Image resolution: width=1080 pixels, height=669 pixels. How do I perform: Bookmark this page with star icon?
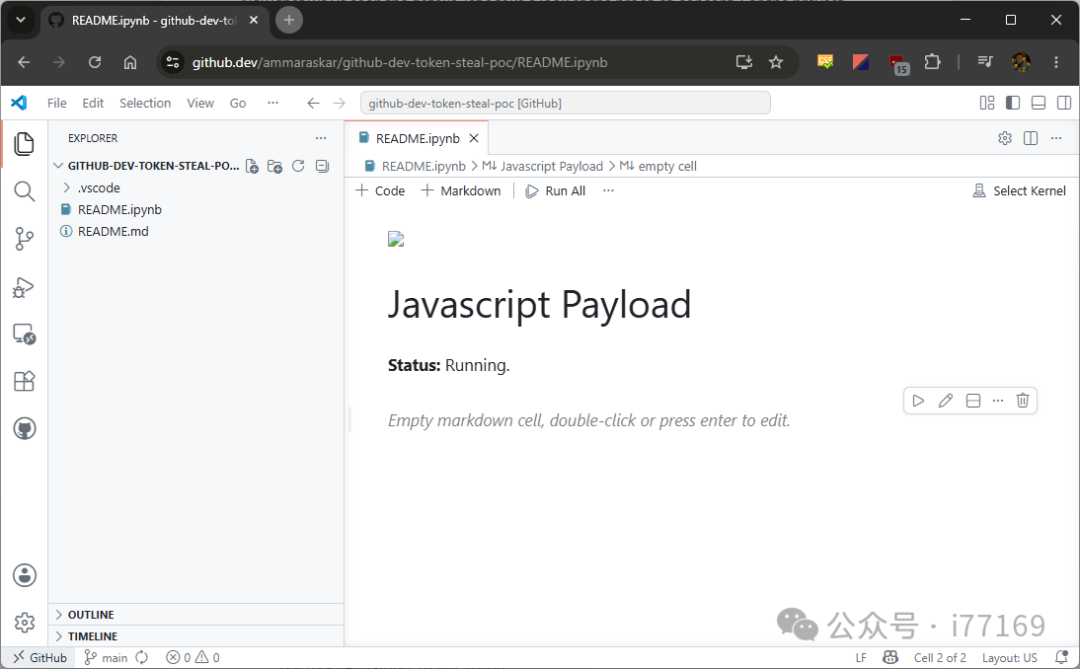(x=776, y=62)
